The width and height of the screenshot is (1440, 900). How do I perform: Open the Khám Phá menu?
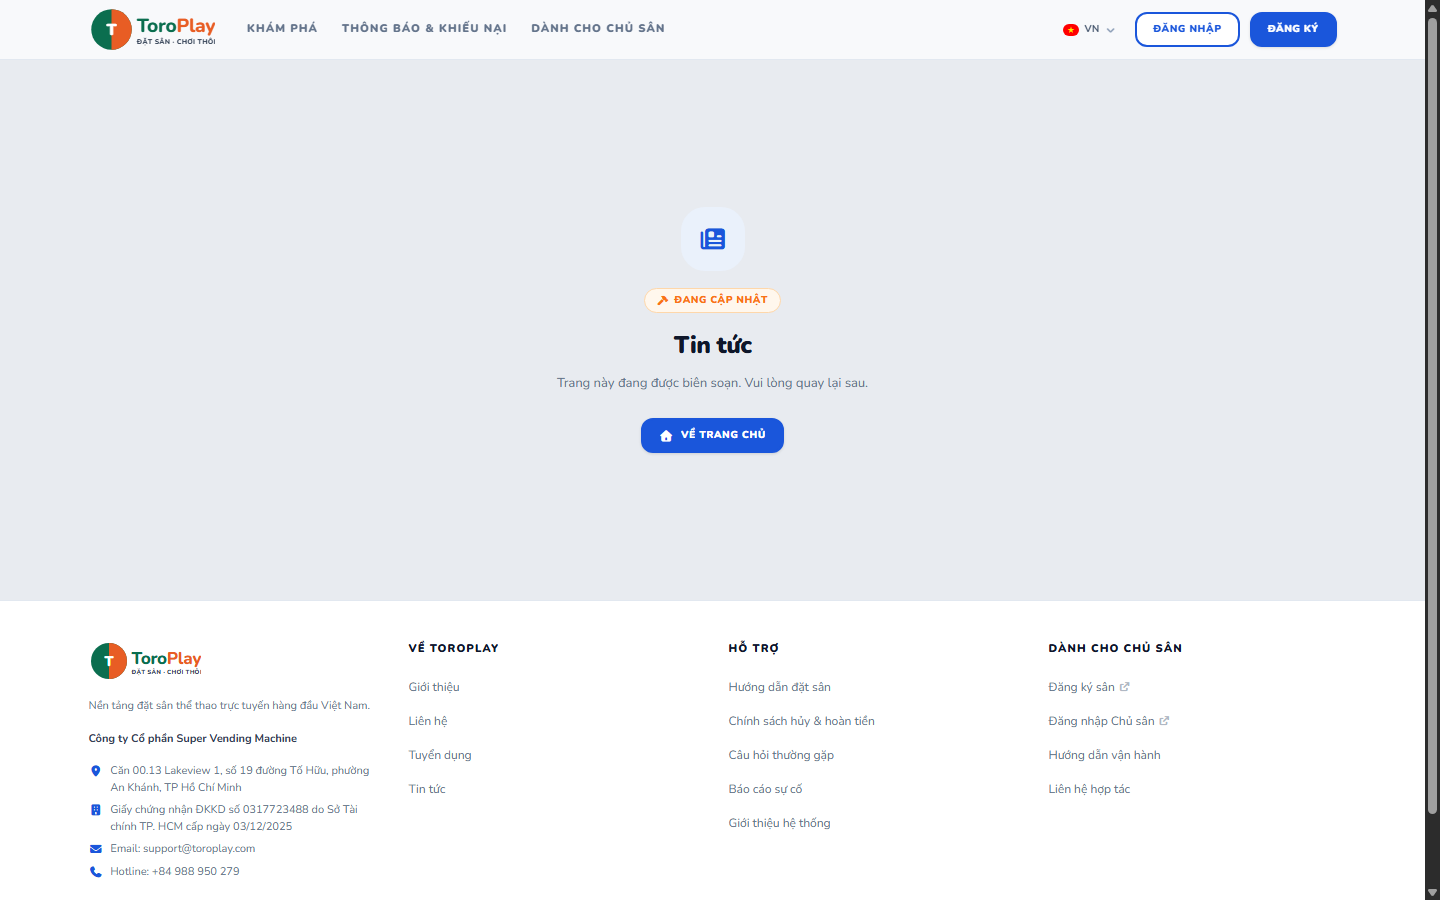pos(282,28)
